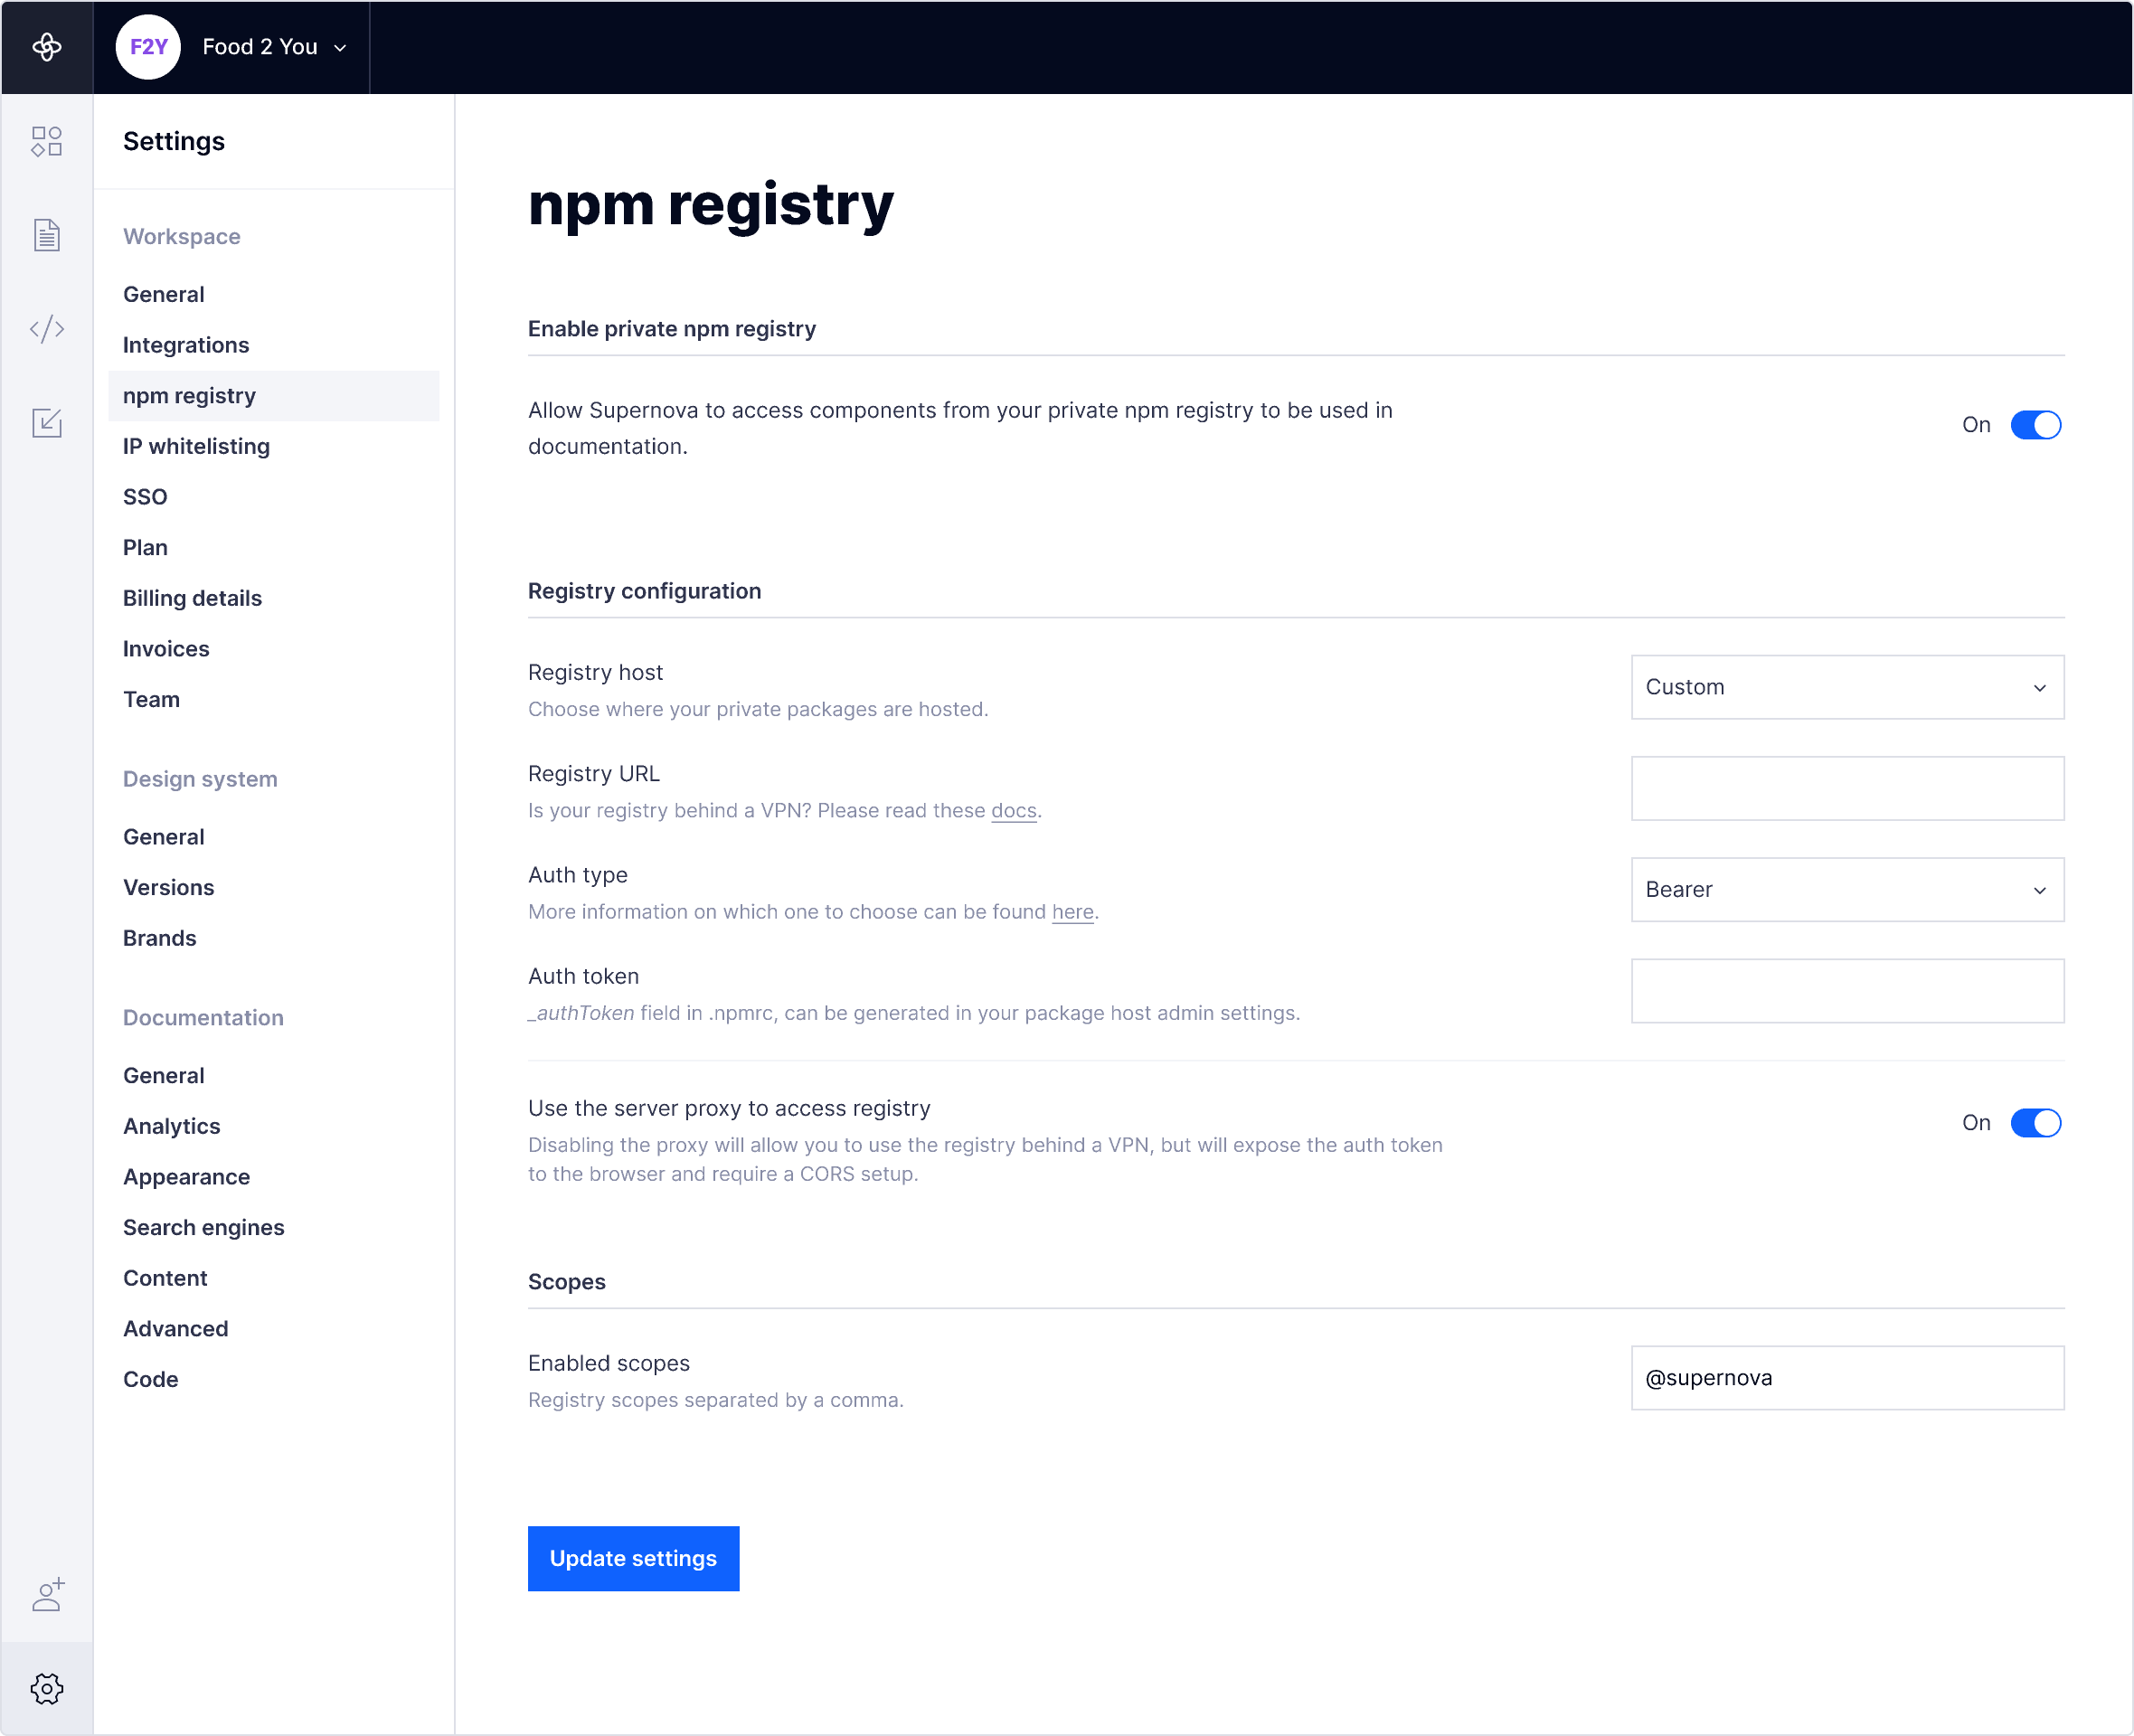Open the Registry host dropdown showing Custom
The height and width of the screenshot is (1736, 2134).
[1846, 687]
